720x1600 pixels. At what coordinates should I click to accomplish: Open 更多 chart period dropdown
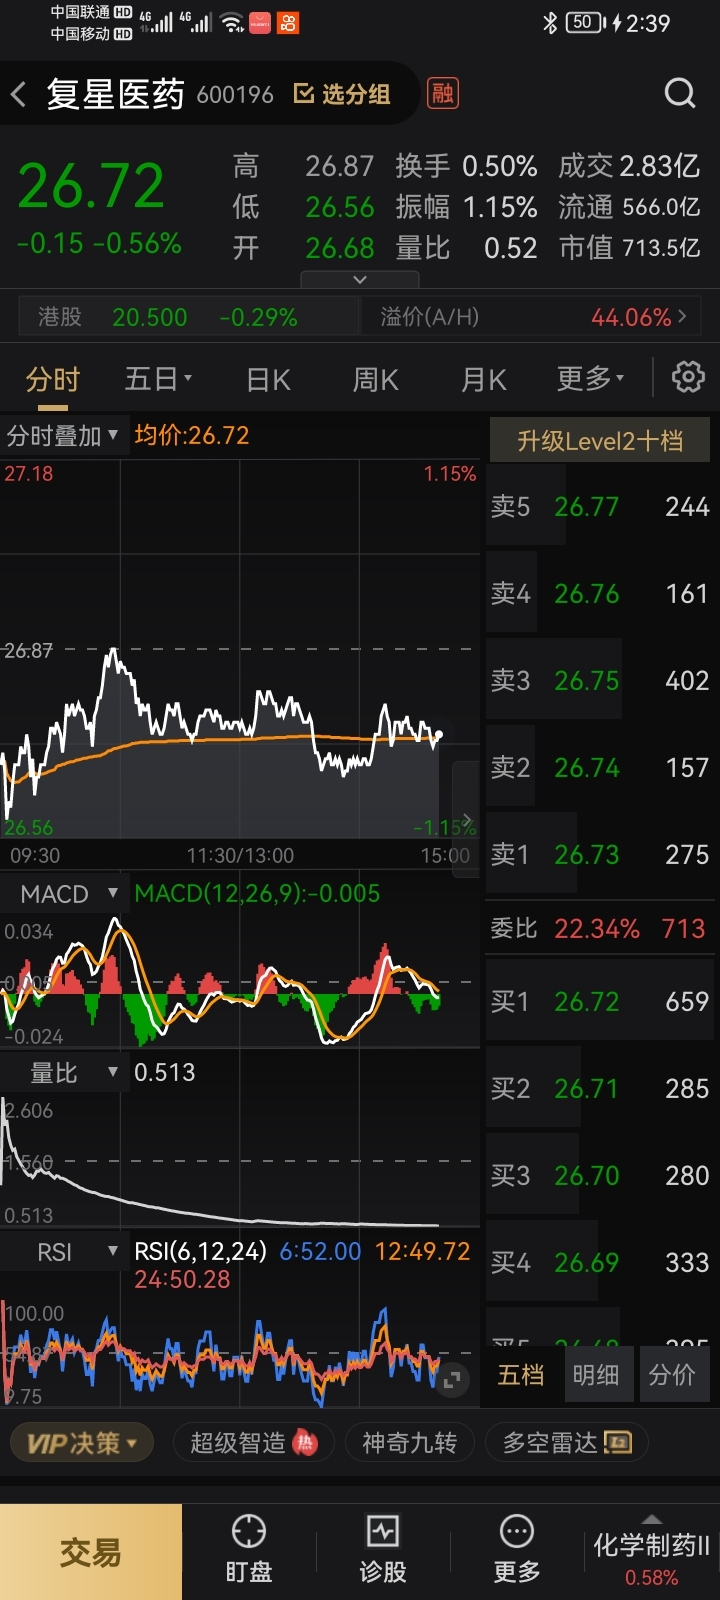pos(590,379)
